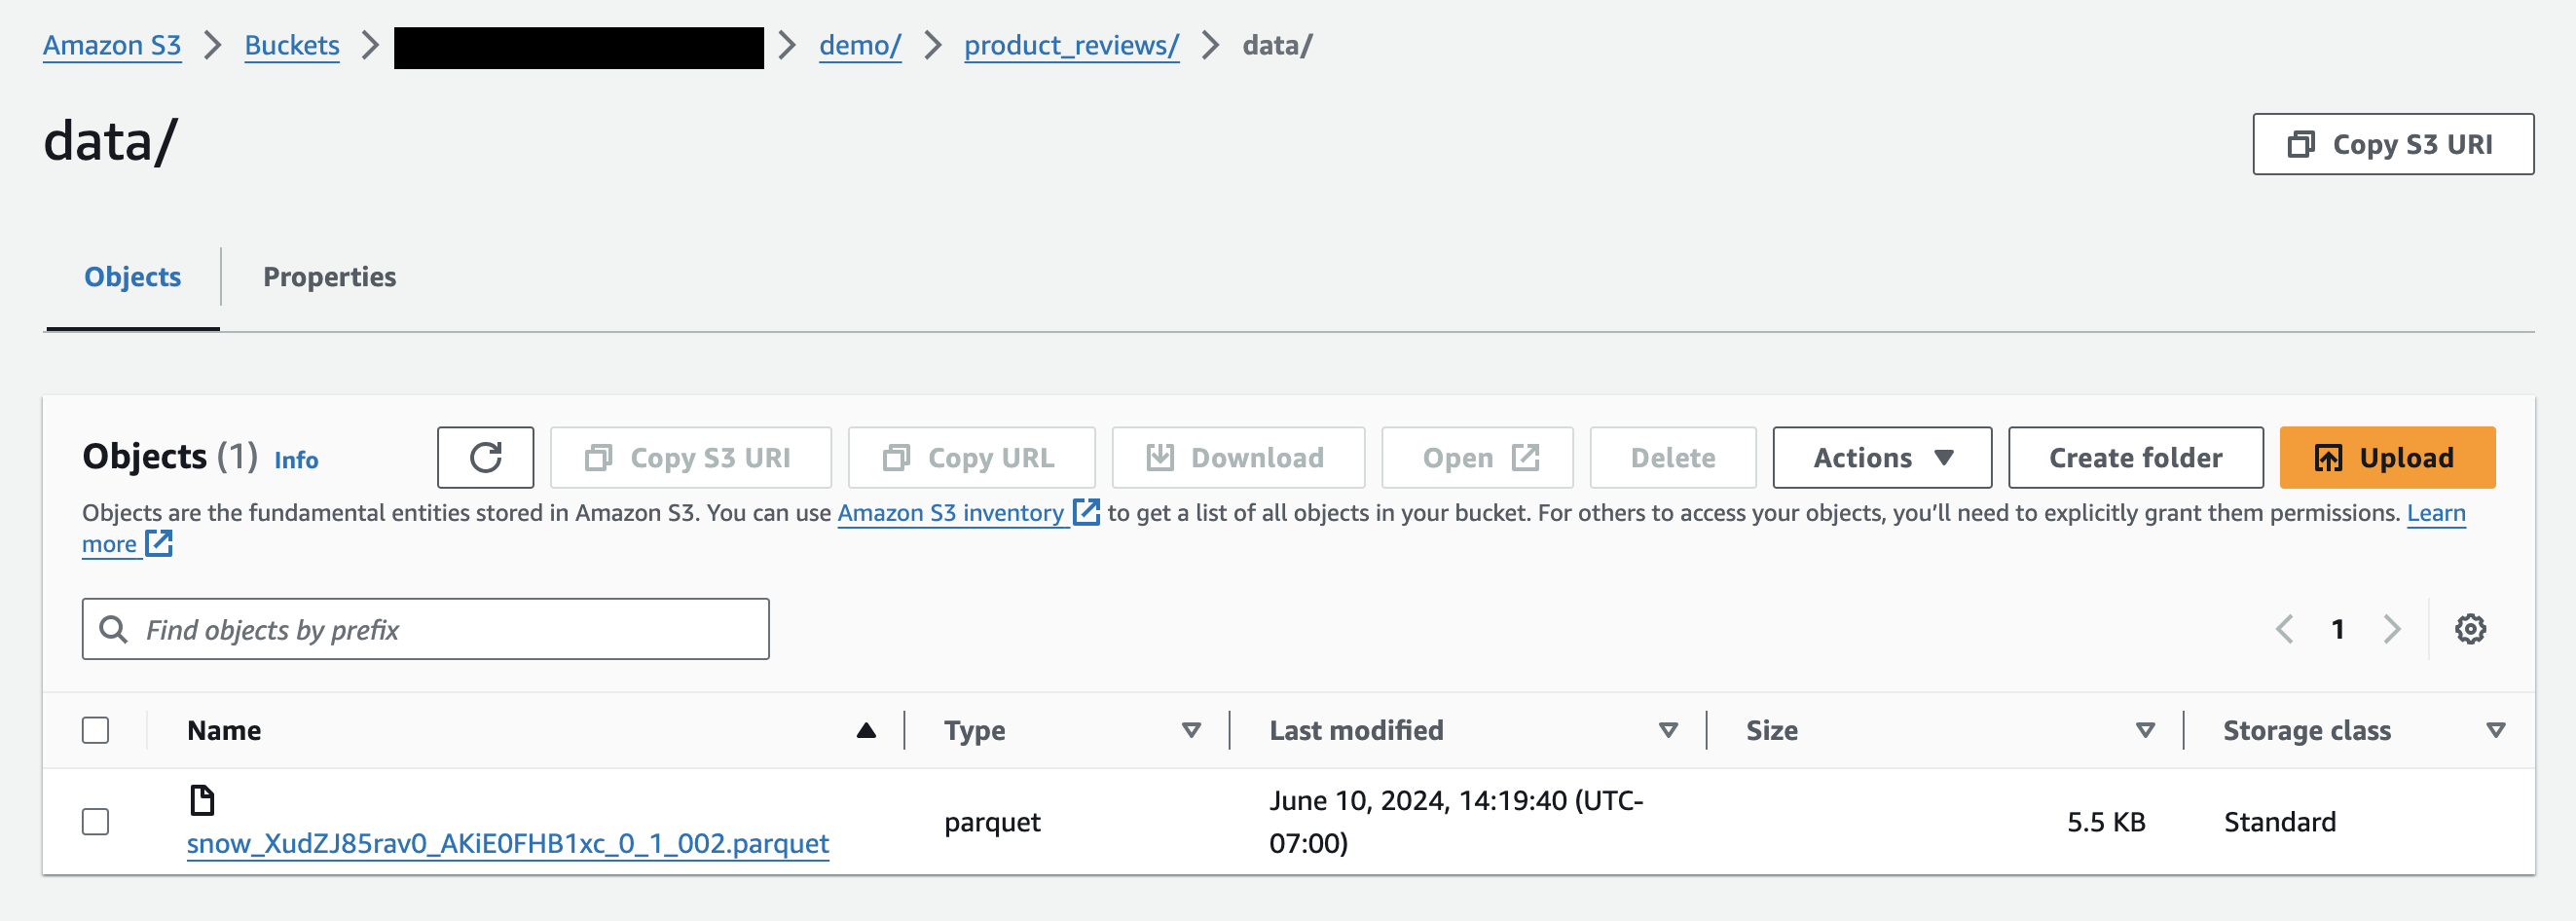
Task: Open table preferences gear icon
Action: pos(2469,629)
